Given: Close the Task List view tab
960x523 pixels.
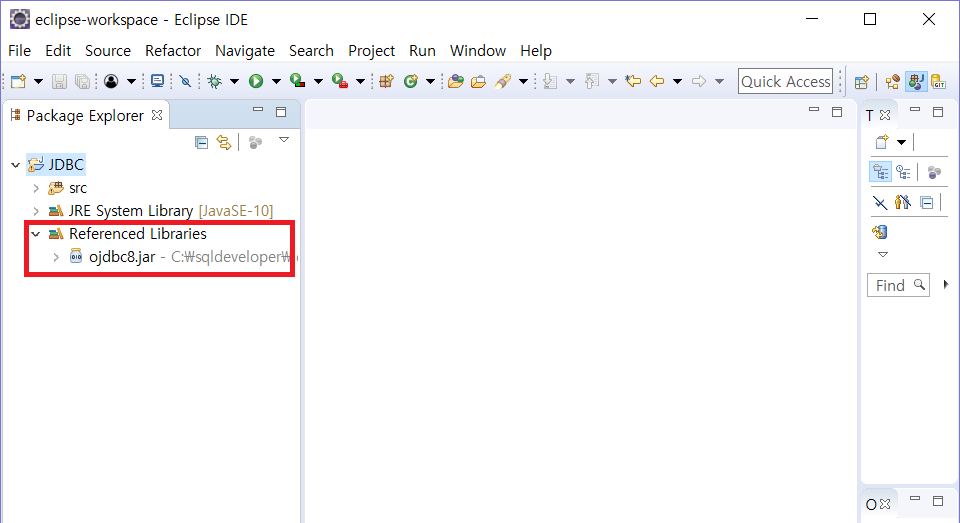Looking at the screenshot, I should pyautogui.click(x=885, y=115).
